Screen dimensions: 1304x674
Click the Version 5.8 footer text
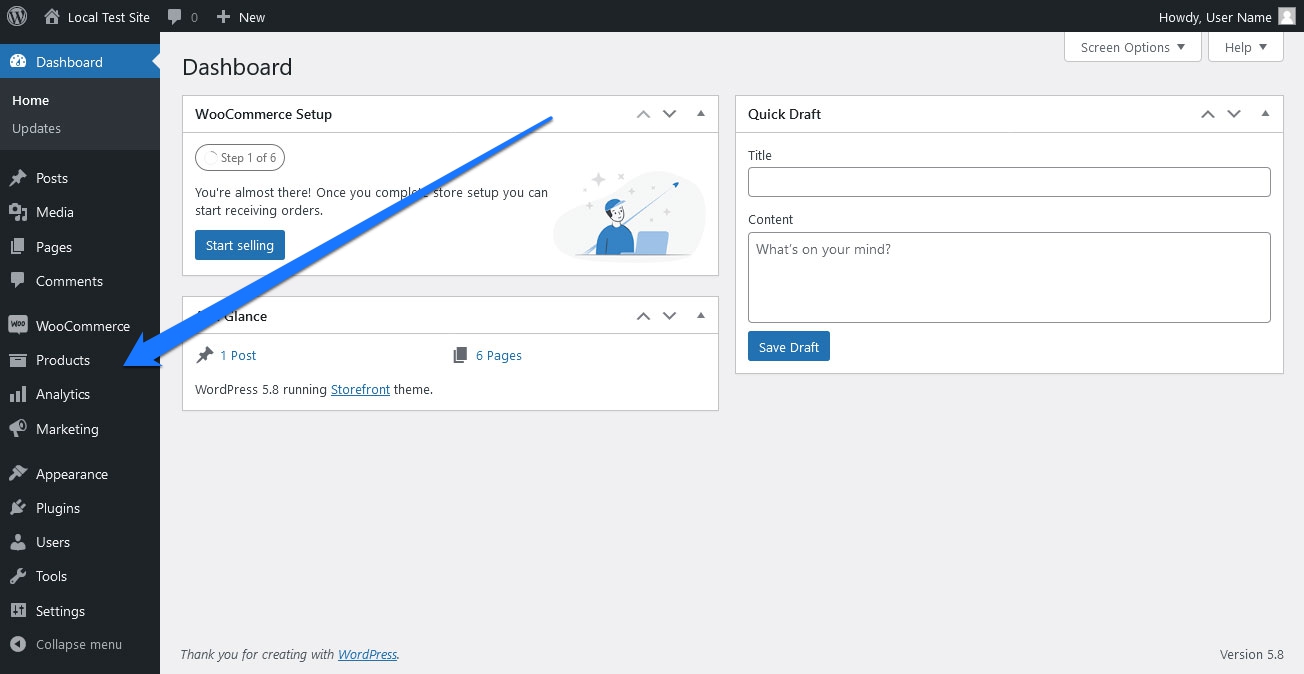pos(1251,654)
